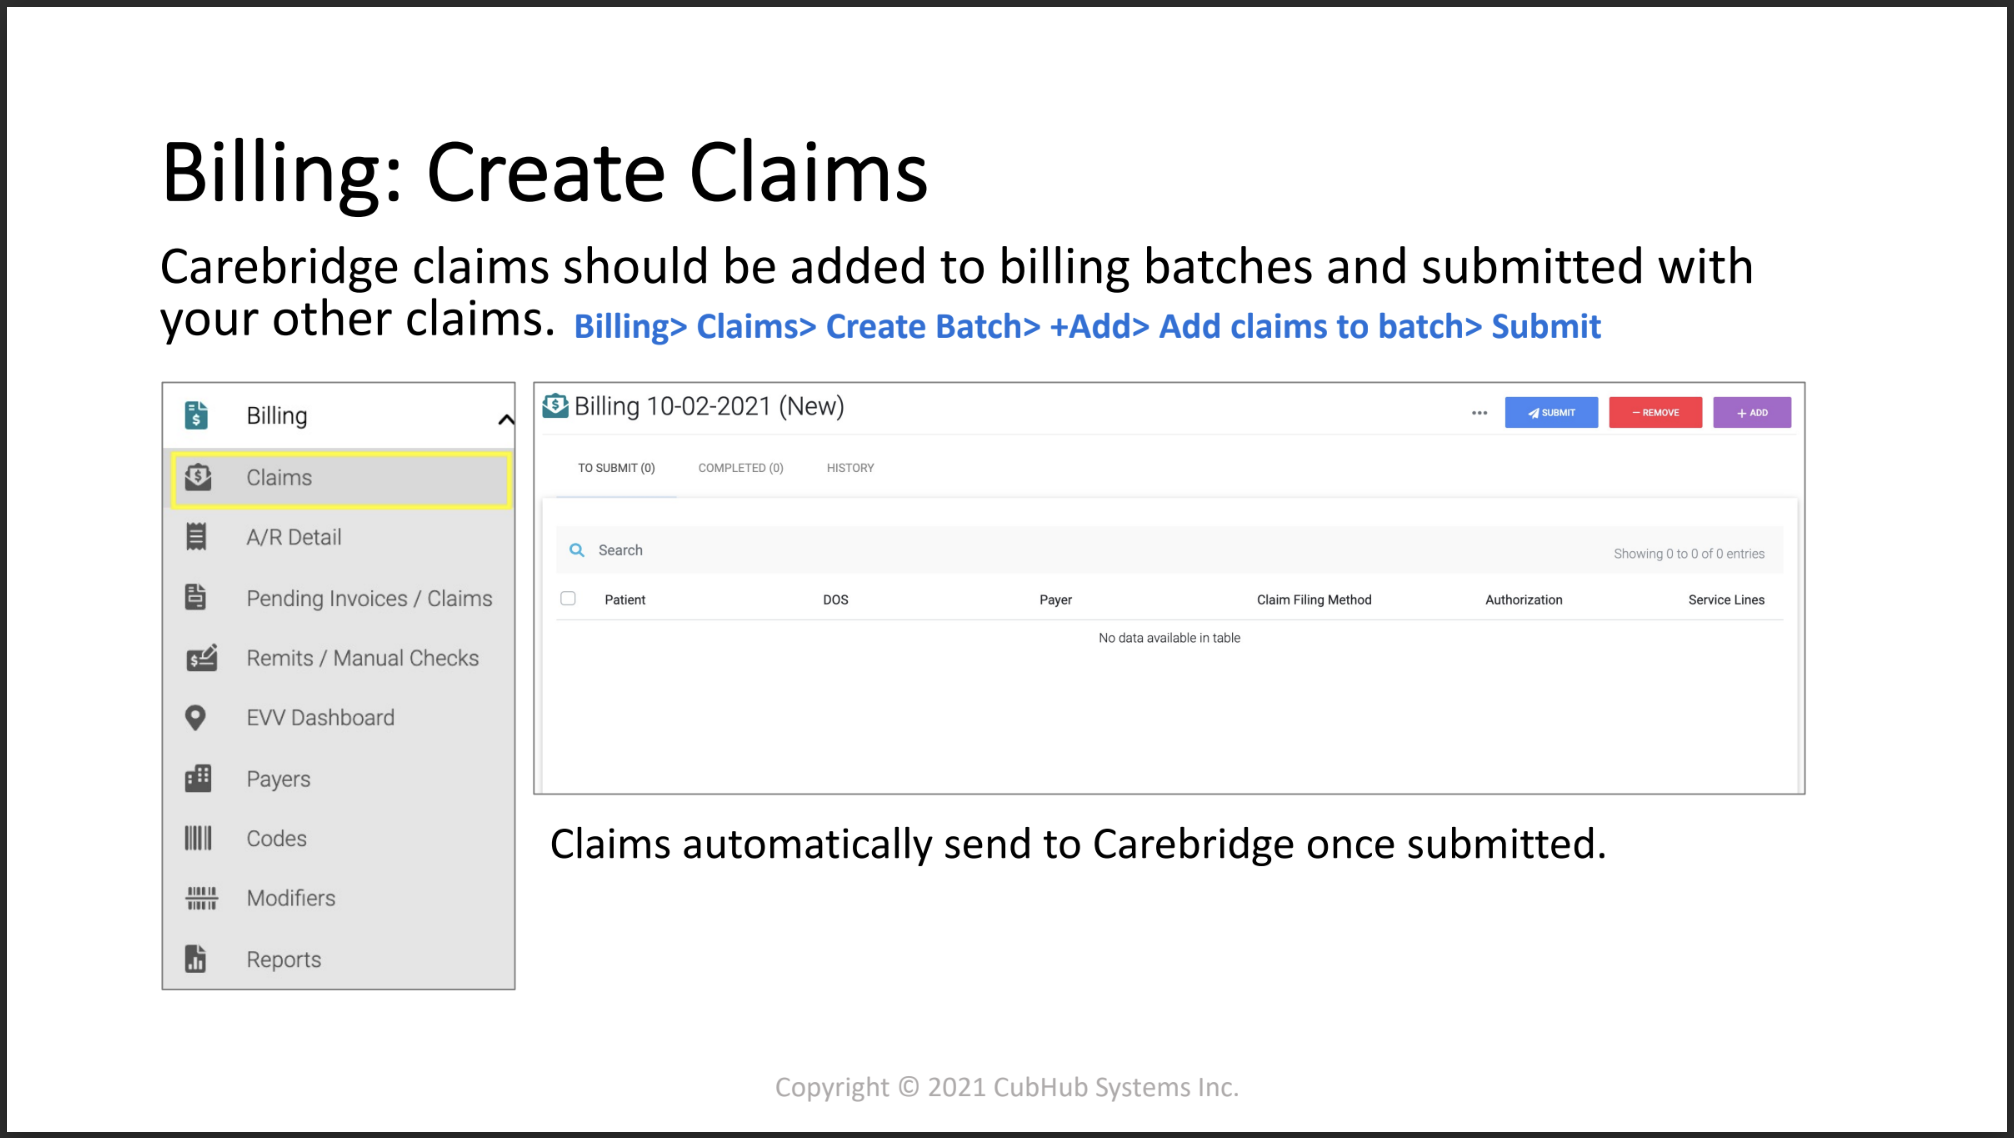Collapse the Billing menu chevron
The width and height of the screenshot is (2014, 1138).
[506, 420]
